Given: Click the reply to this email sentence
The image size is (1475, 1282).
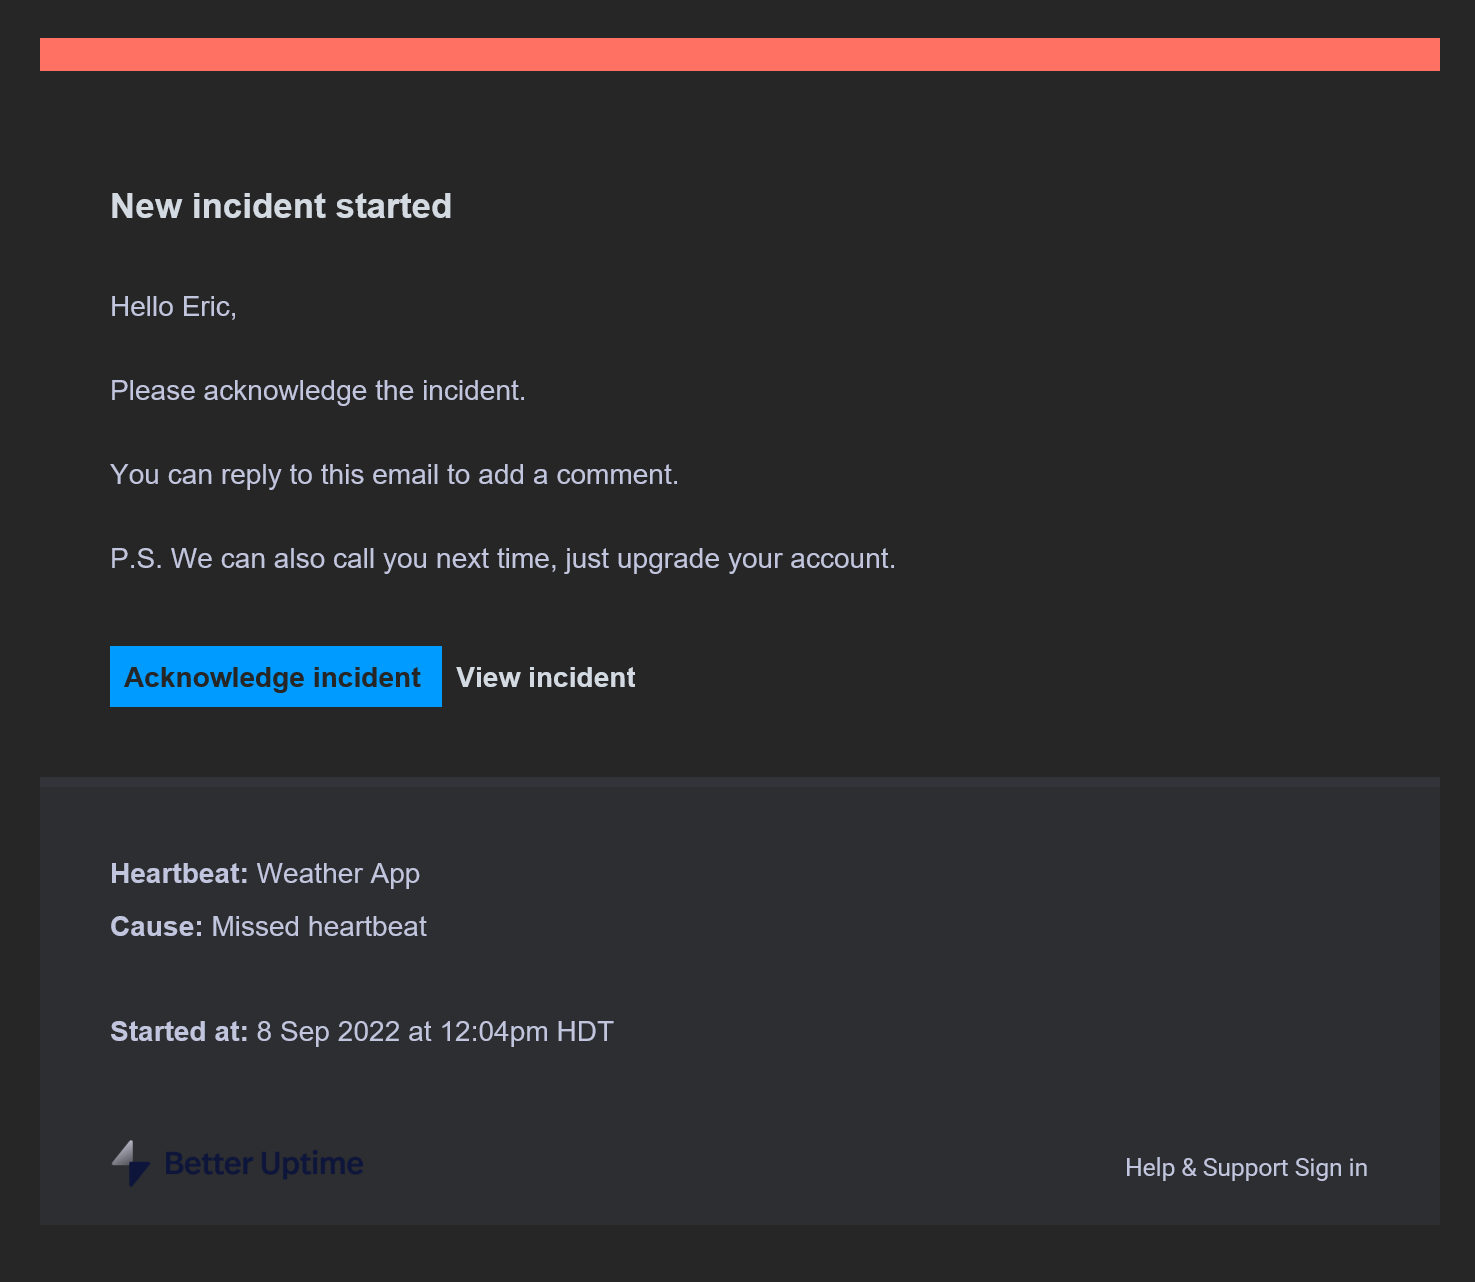Looking at the screenshot, I should [x=394, y=474].
